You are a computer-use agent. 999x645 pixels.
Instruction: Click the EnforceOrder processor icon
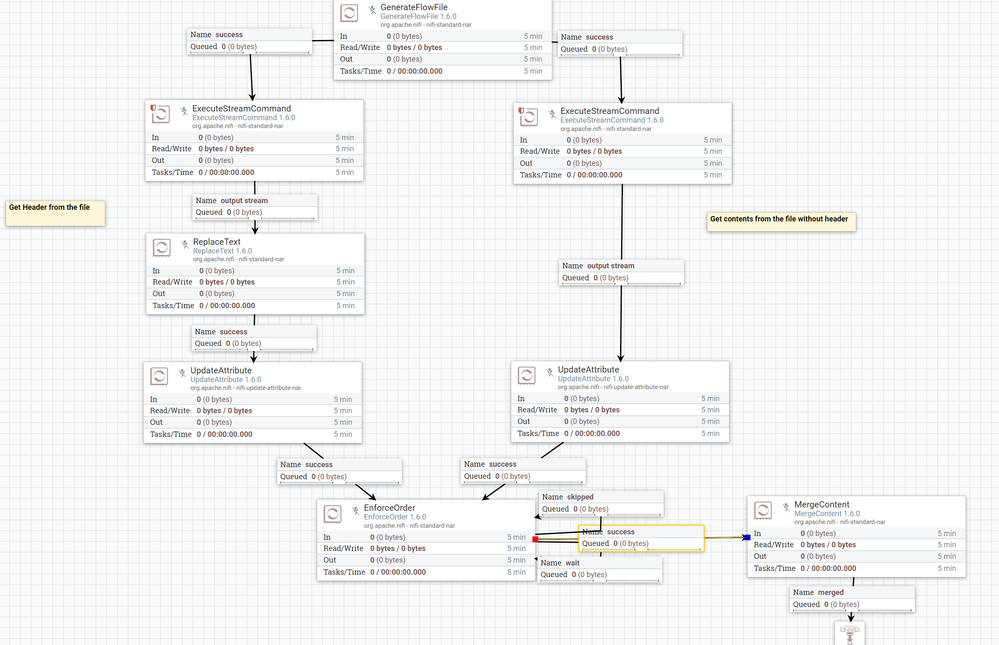point(331,514)
